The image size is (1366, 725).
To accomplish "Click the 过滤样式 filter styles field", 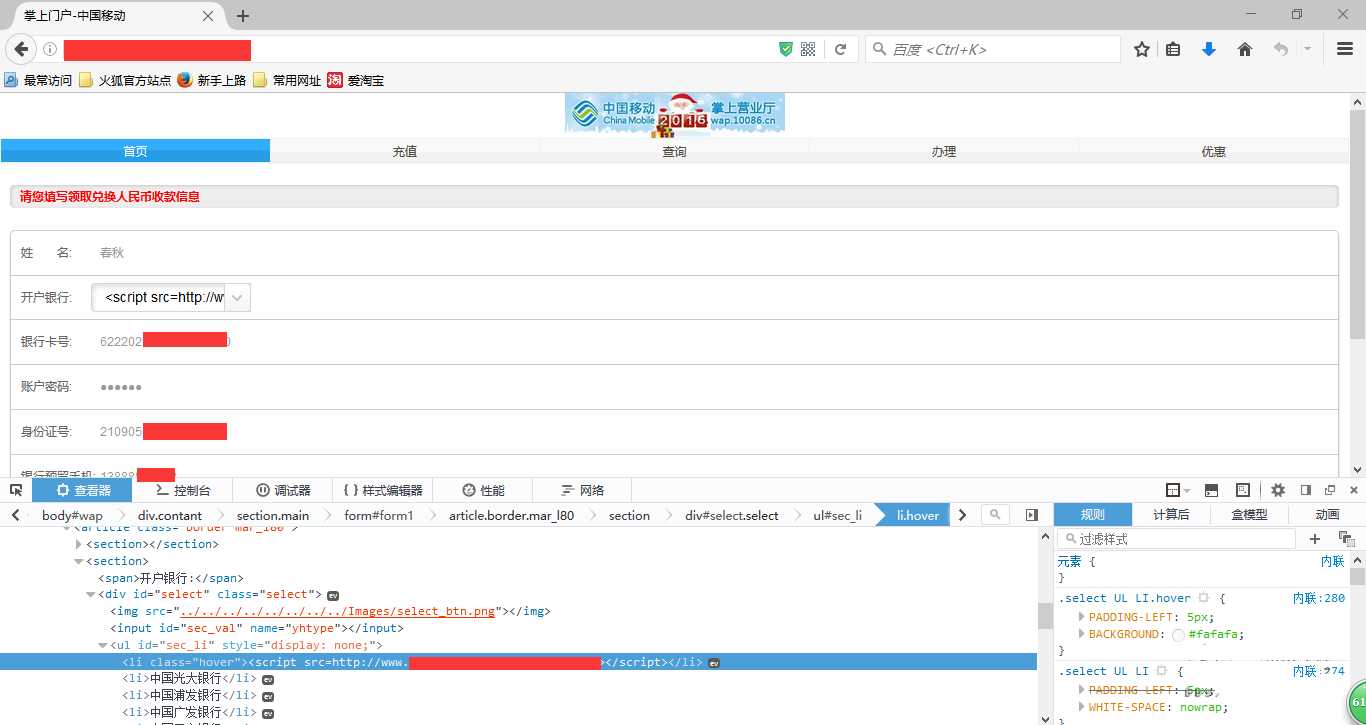I will coord(1176,539).
